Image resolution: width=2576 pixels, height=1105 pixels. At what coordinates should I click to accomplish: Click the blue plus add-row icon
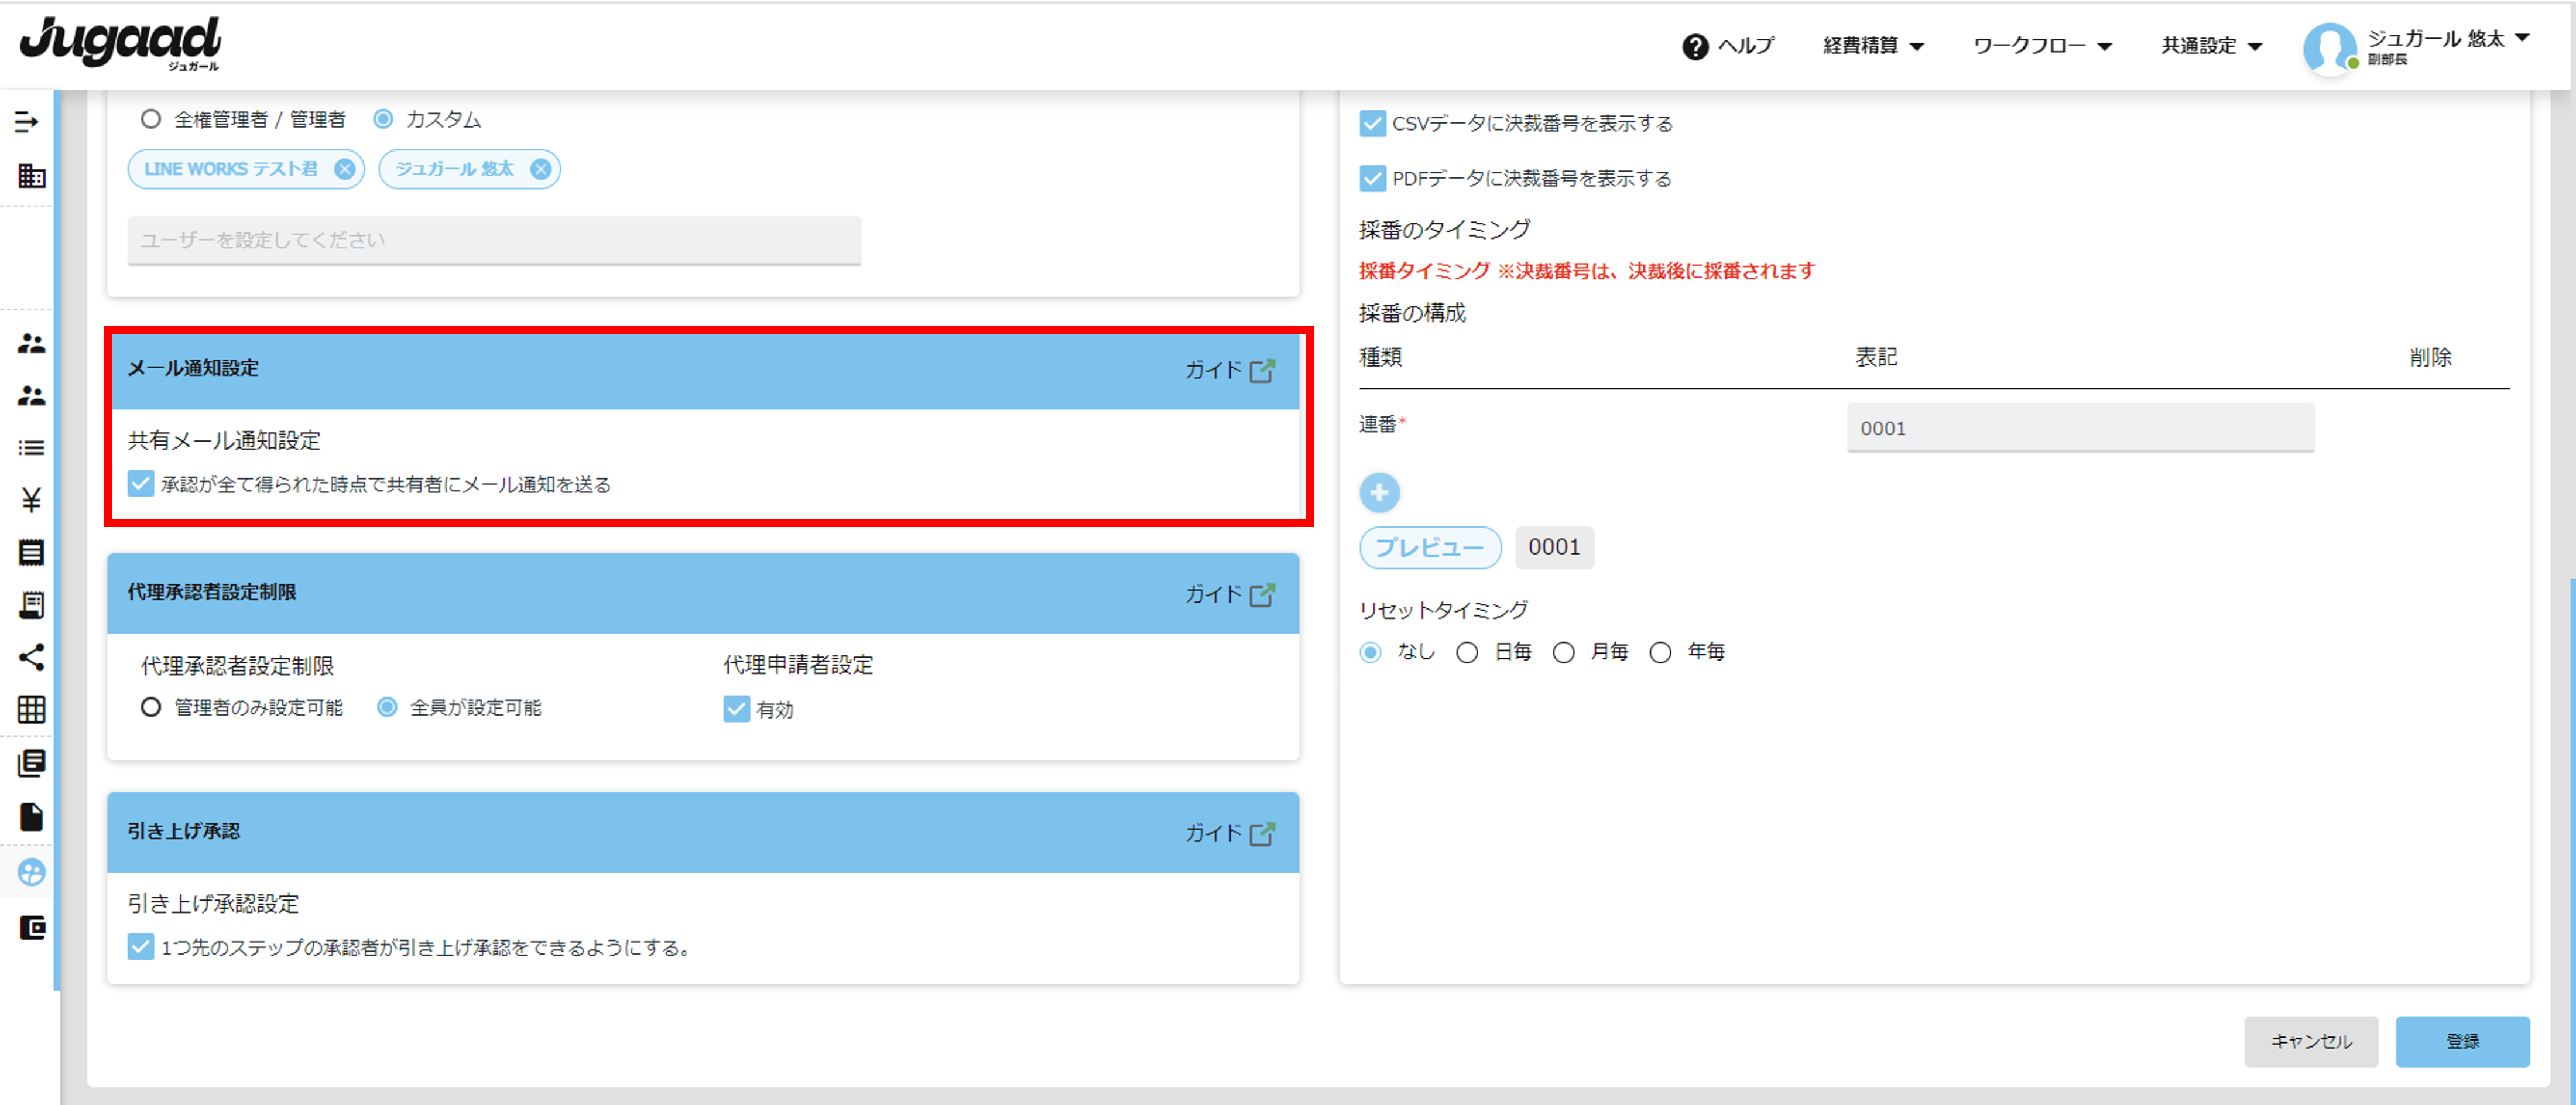1379,492
